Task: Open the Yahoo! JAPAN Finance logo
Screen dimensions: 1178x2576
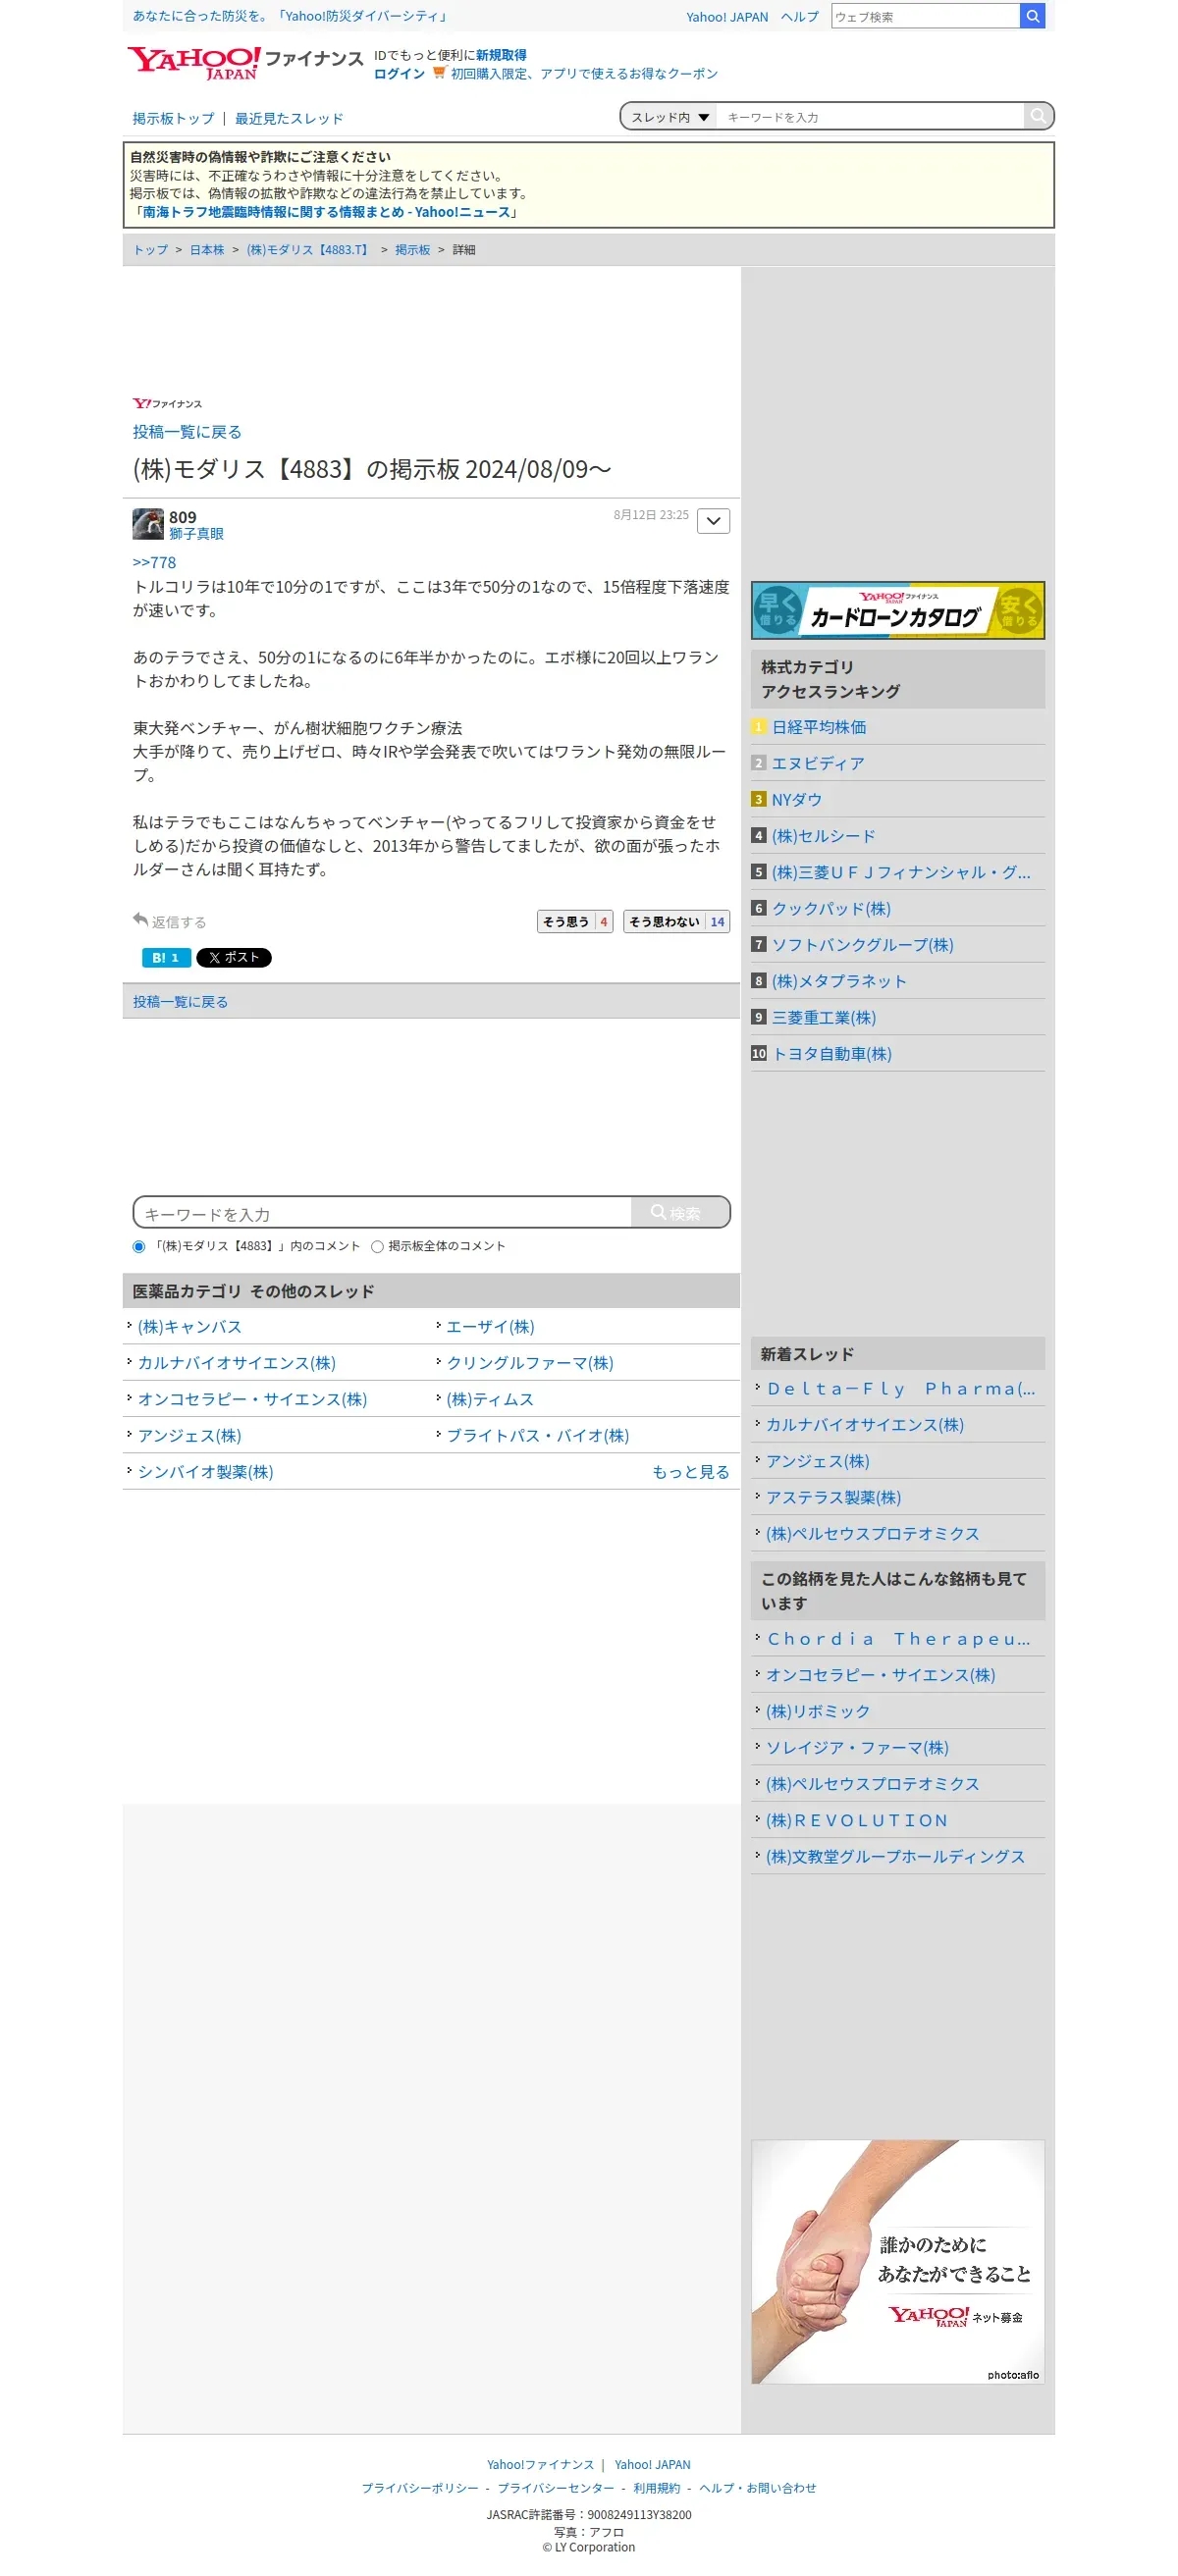Action: (245, 62)
